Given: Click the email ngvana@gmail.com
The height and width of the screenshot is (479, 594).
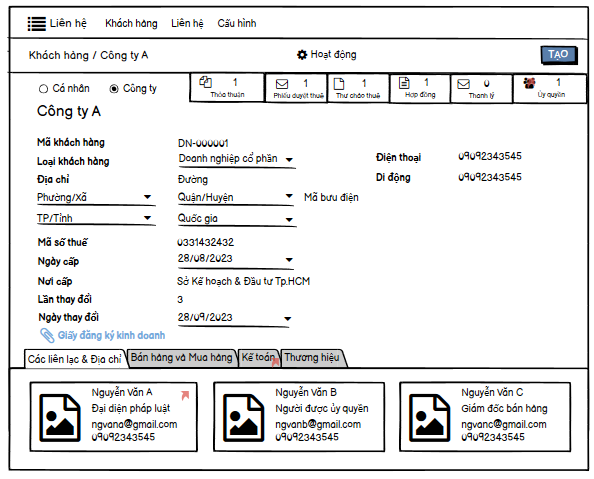Looking at the screenshot, I should 134,424.
